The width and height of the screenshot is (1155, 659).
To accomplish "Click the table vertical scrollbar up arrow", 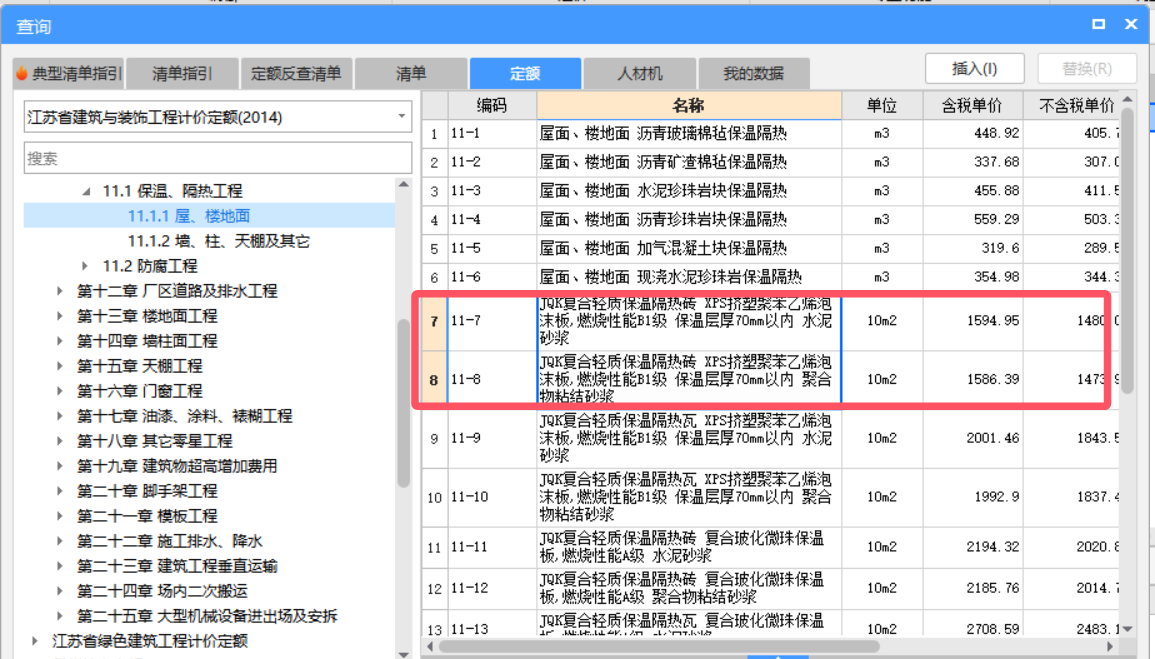I will (1128, 99).
